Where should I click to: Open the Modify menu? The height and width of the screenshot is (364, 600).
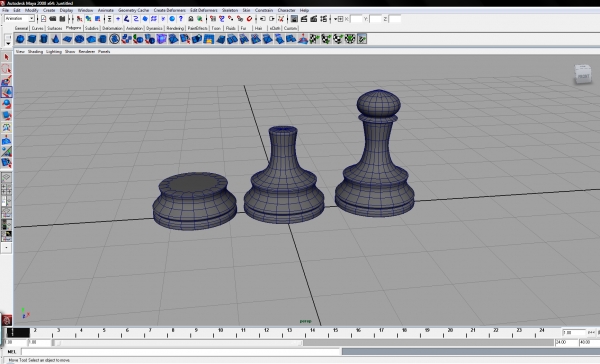tap(31, 10)
